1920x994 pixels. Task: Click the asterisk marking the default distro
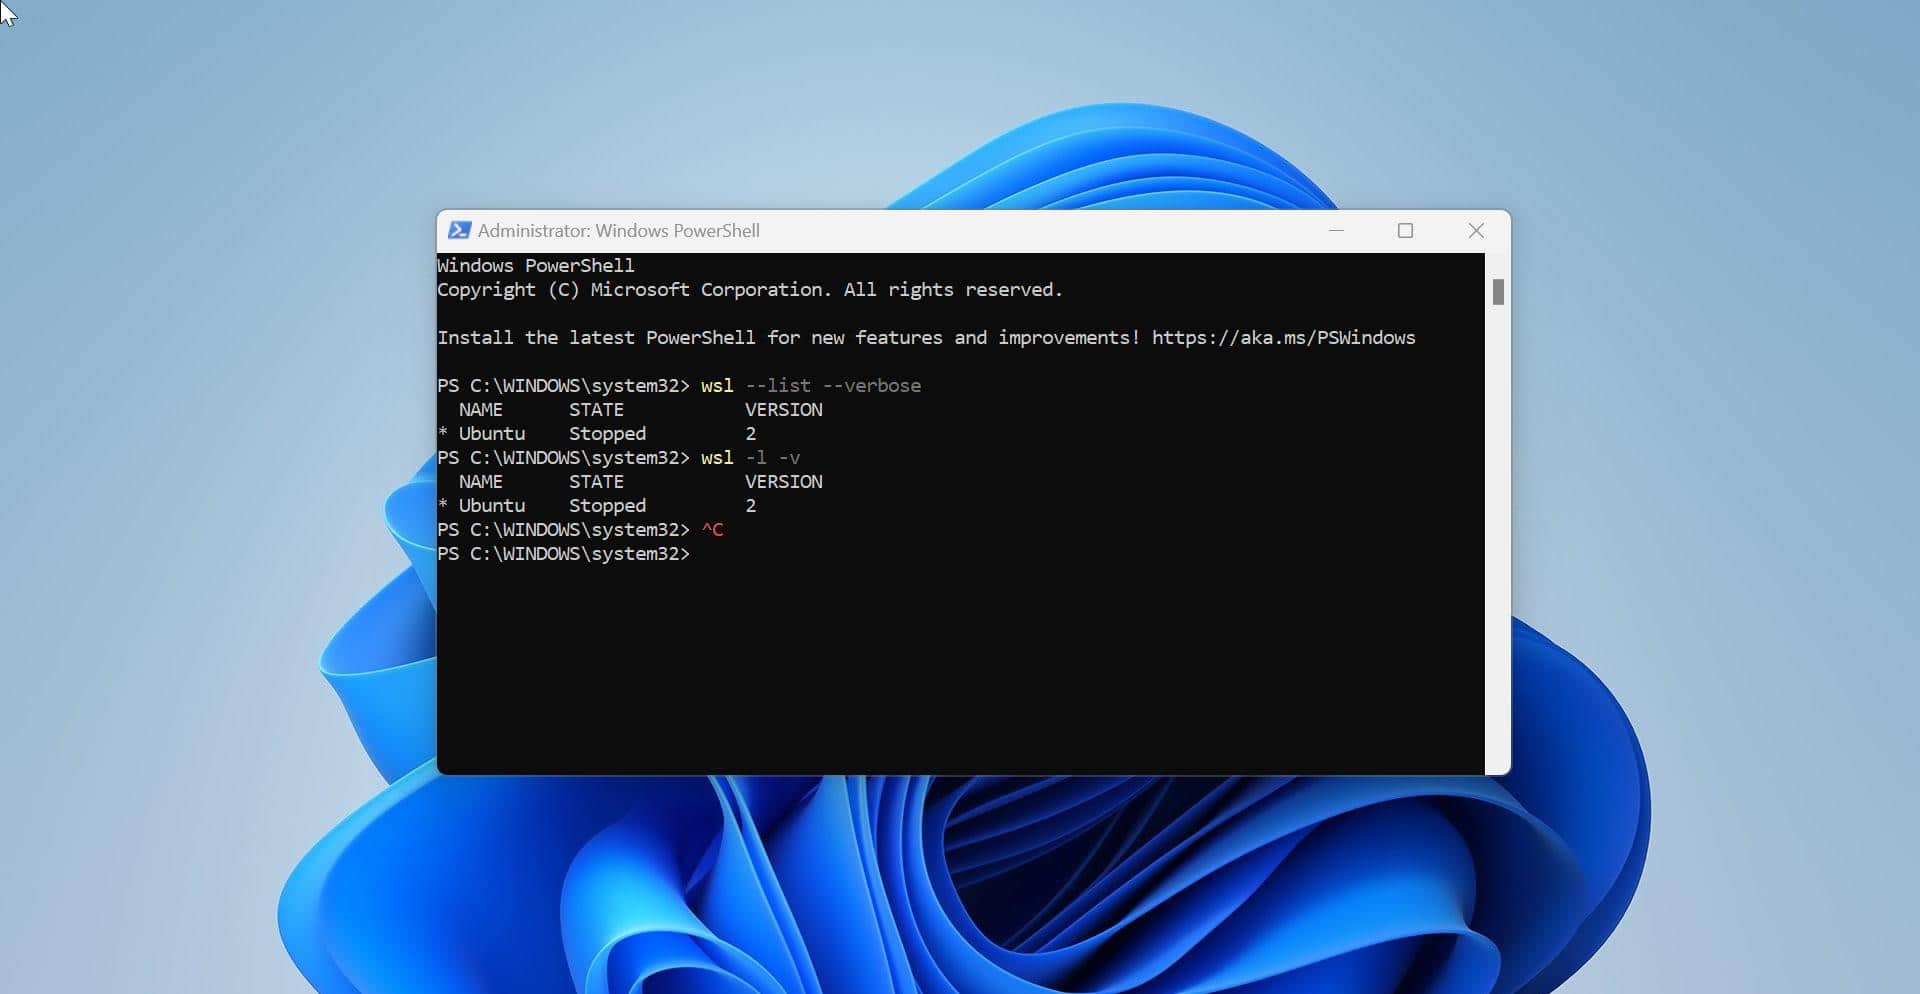tap(443, 433)
